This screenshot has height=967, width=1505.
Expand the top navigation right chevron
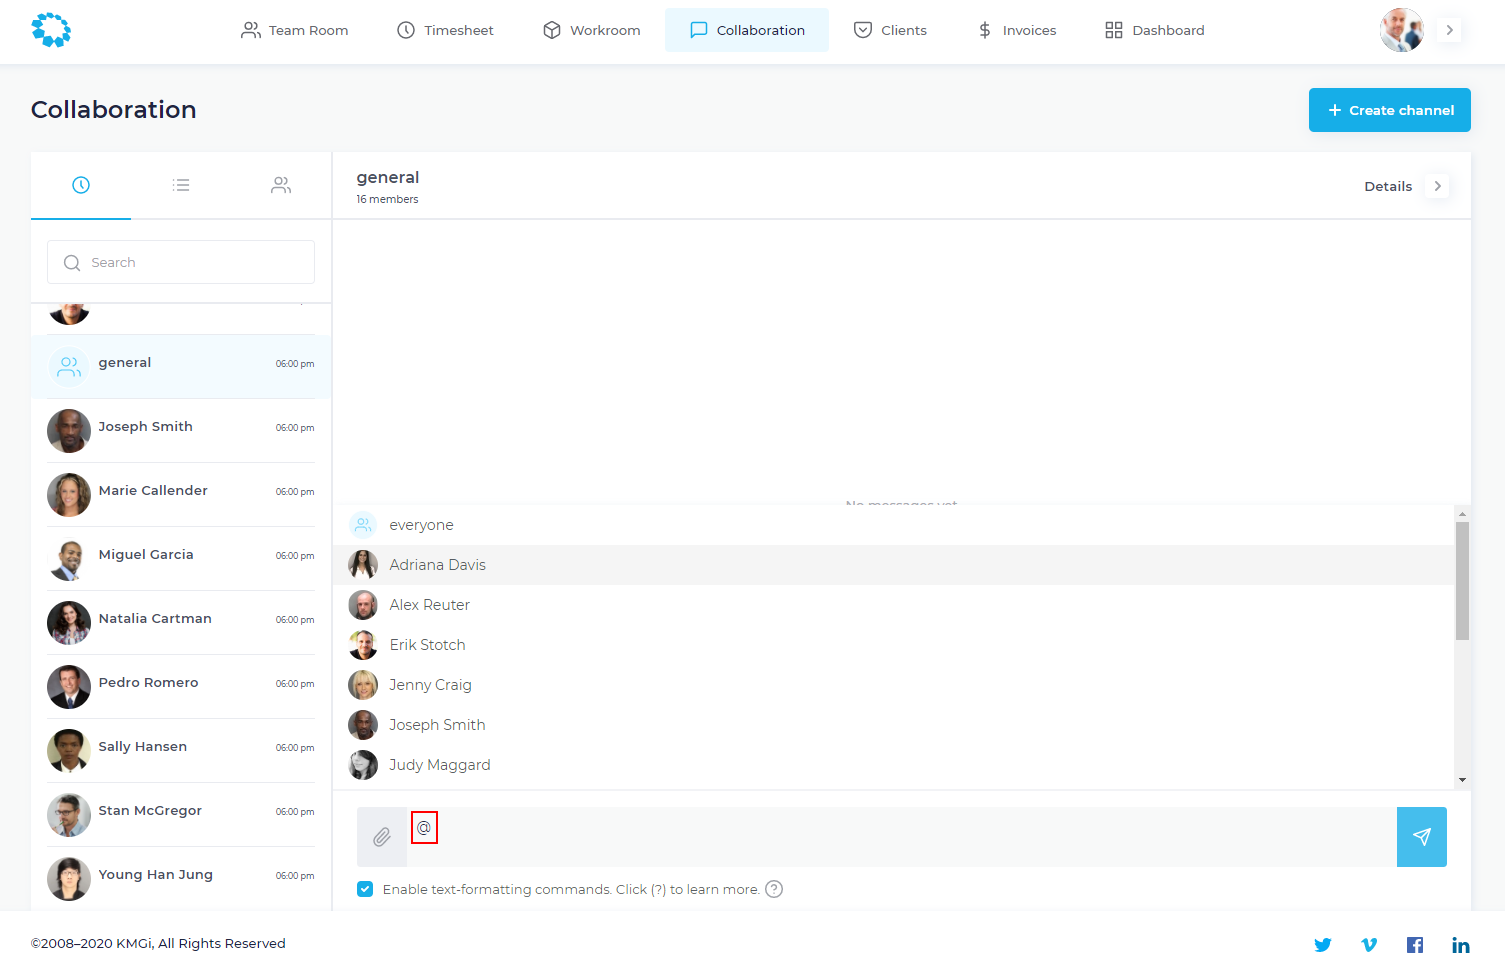tap(1449, 30)
